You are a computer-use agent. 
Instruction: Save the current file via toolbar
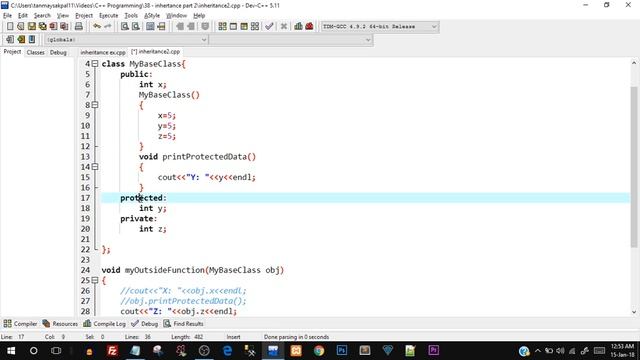[x=31, y=27]
